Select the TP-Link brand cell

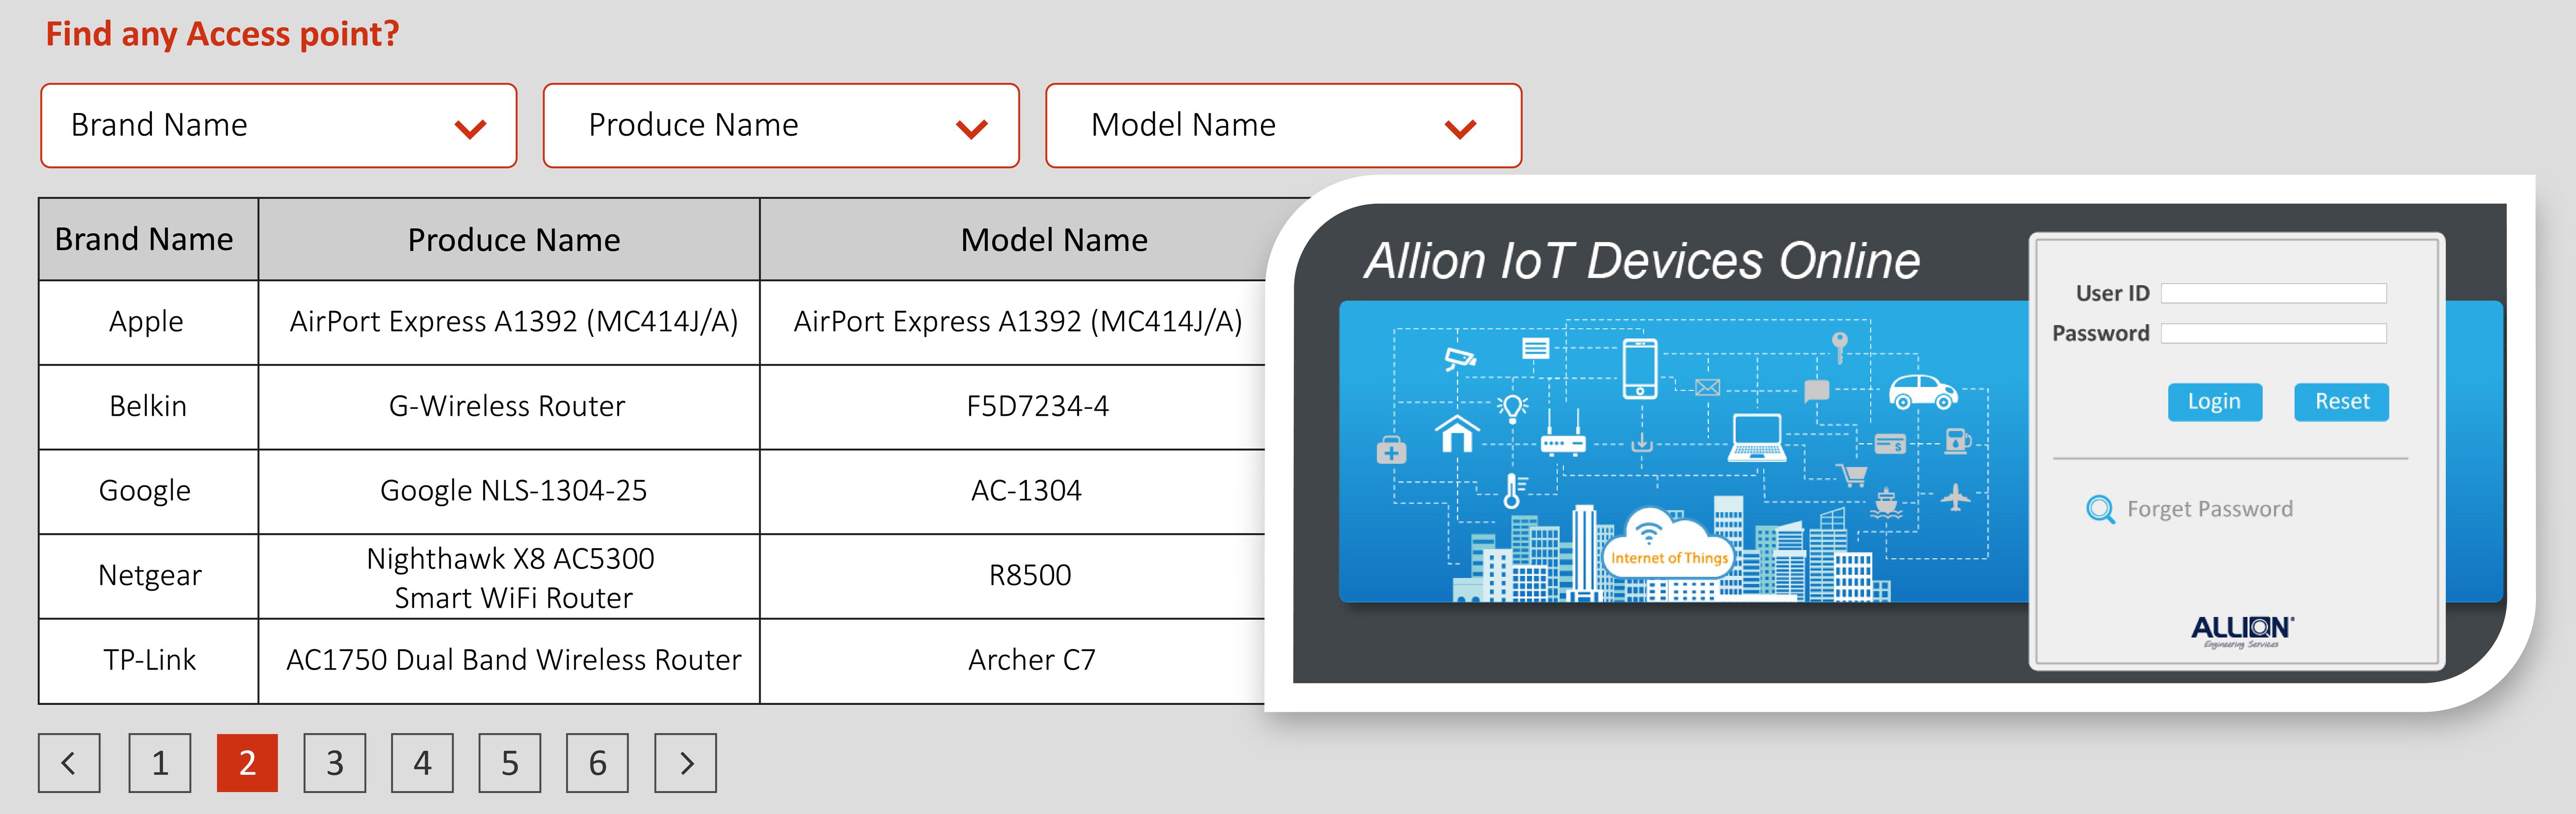pyautogui.click(x=148, y=660)
